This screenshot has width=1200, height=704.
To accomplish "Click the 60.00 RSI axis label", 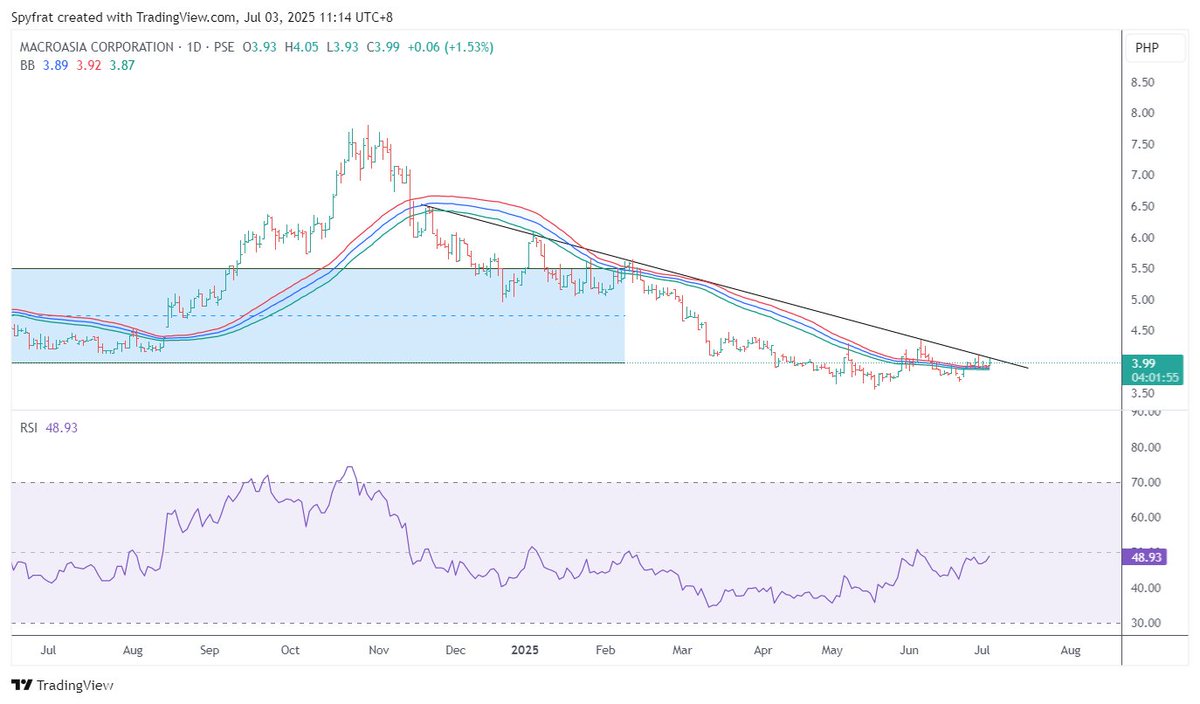I will [1148, 518].
